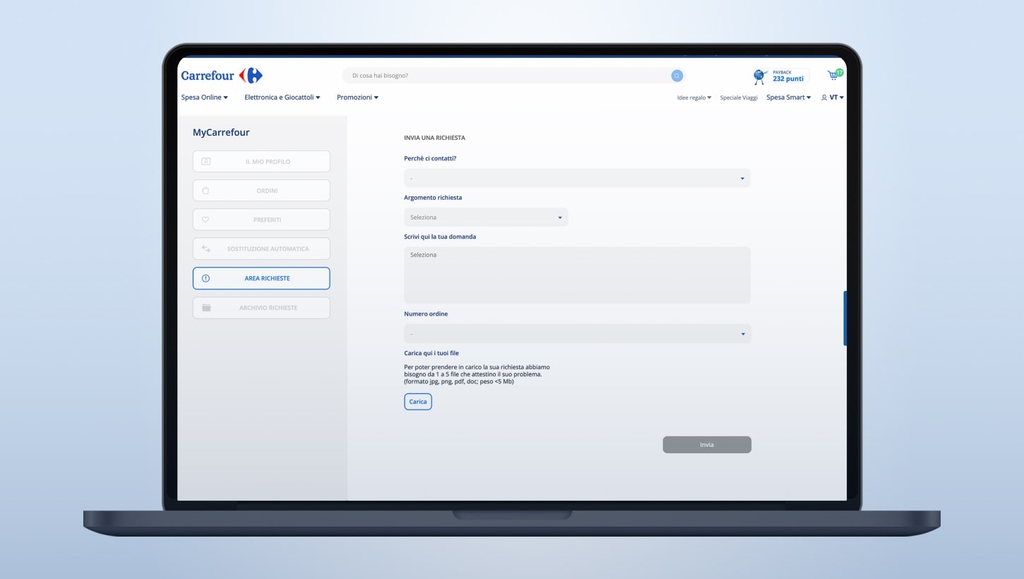
Task: Click the Carrefour logo
Action: click(x=221, y=76)
